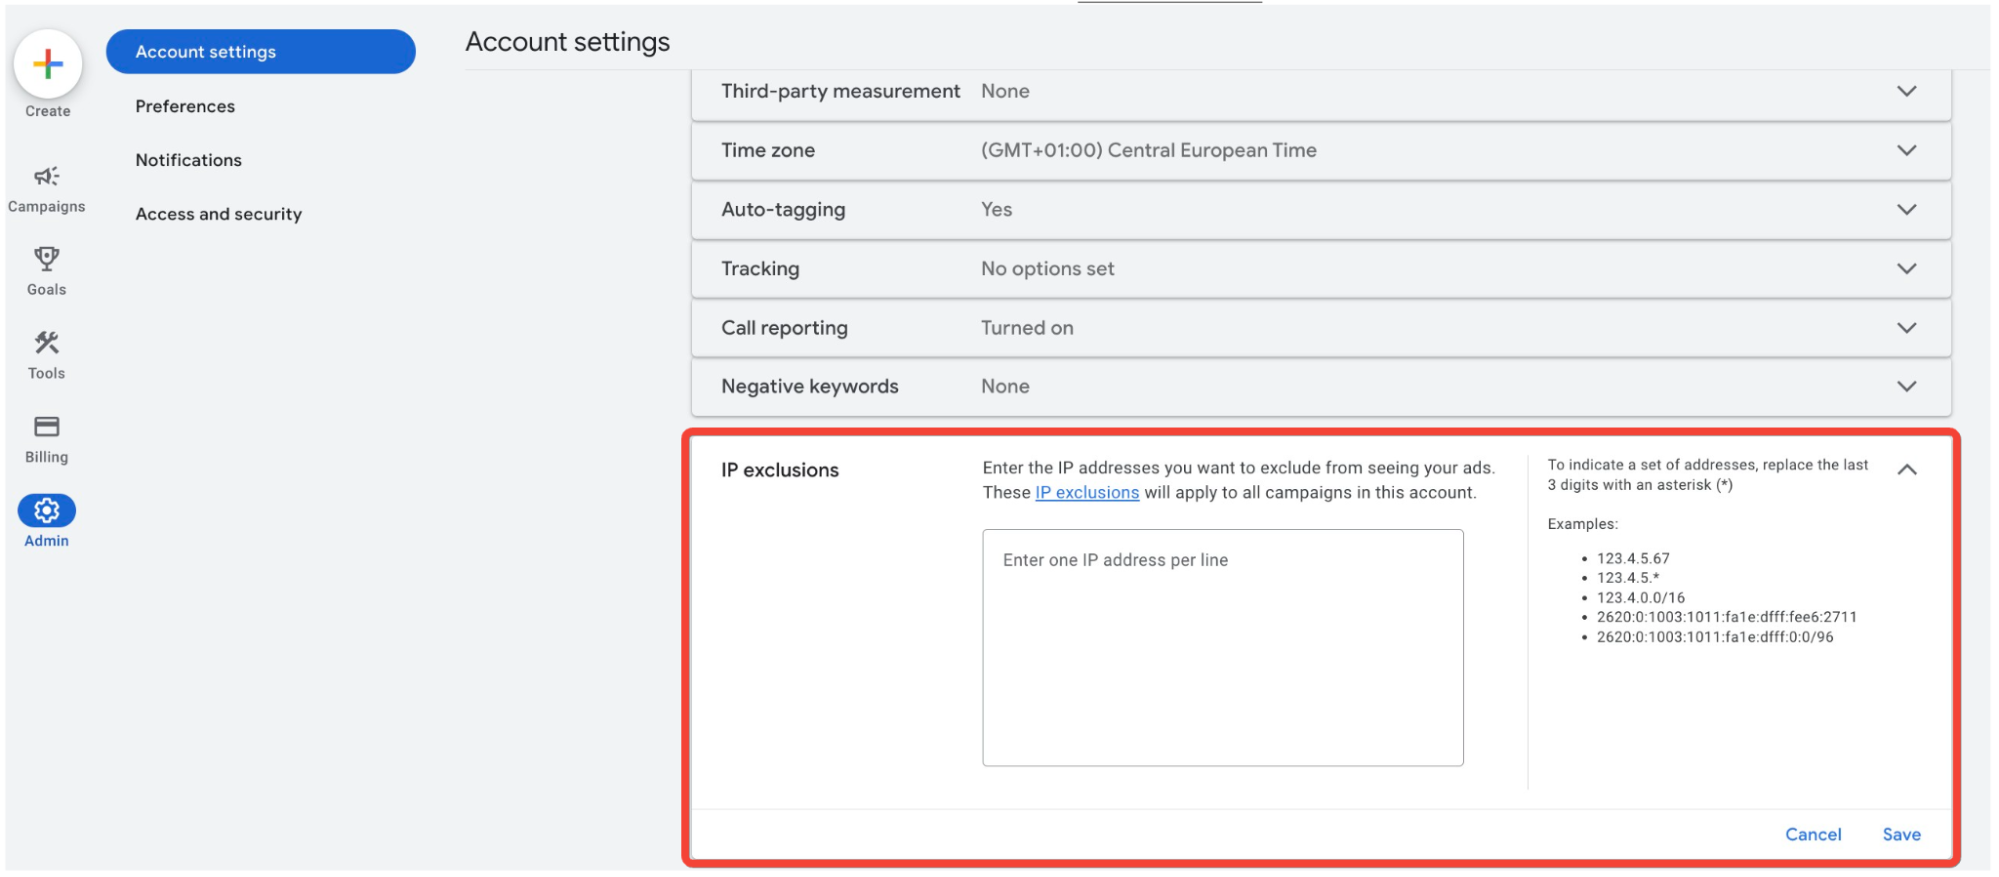Expand Time zone row chevron

pyautogui.click(x=1907, y=150)
